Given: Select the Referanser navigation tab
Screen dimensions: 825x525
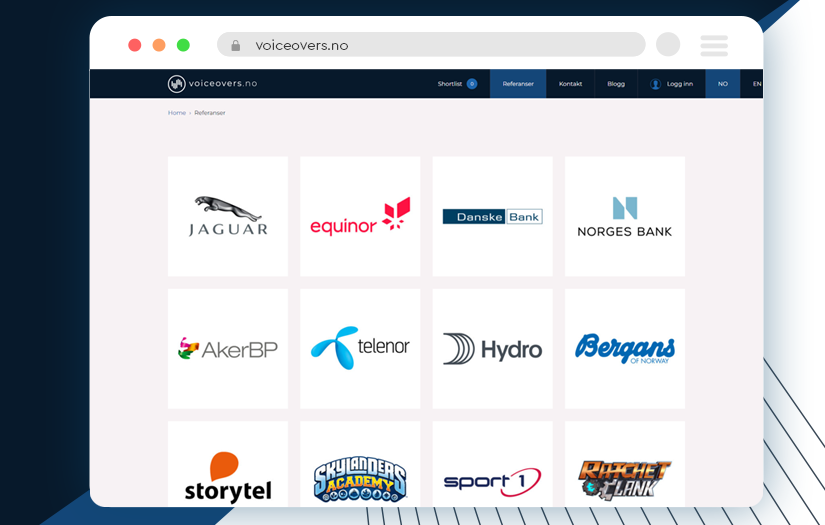Looking at the screenshot, I should pyautogui.click(x=518, y=84).
